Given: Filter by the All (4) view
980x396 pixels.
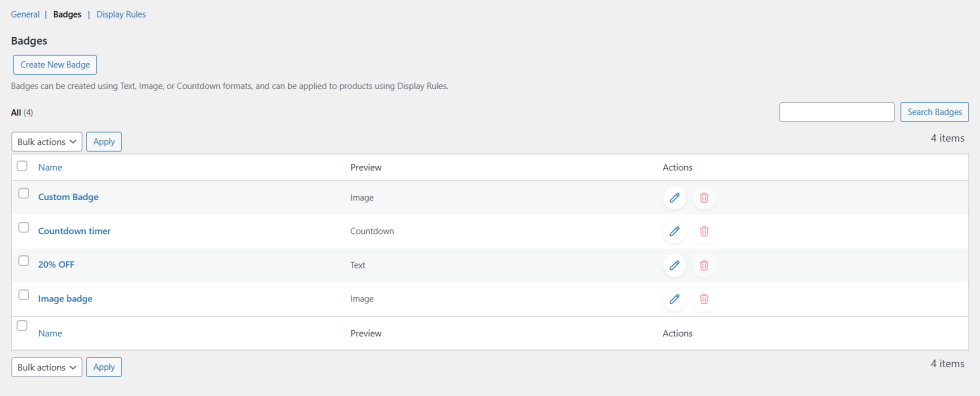Looking at the screenshot, I should tap(22, 112).
